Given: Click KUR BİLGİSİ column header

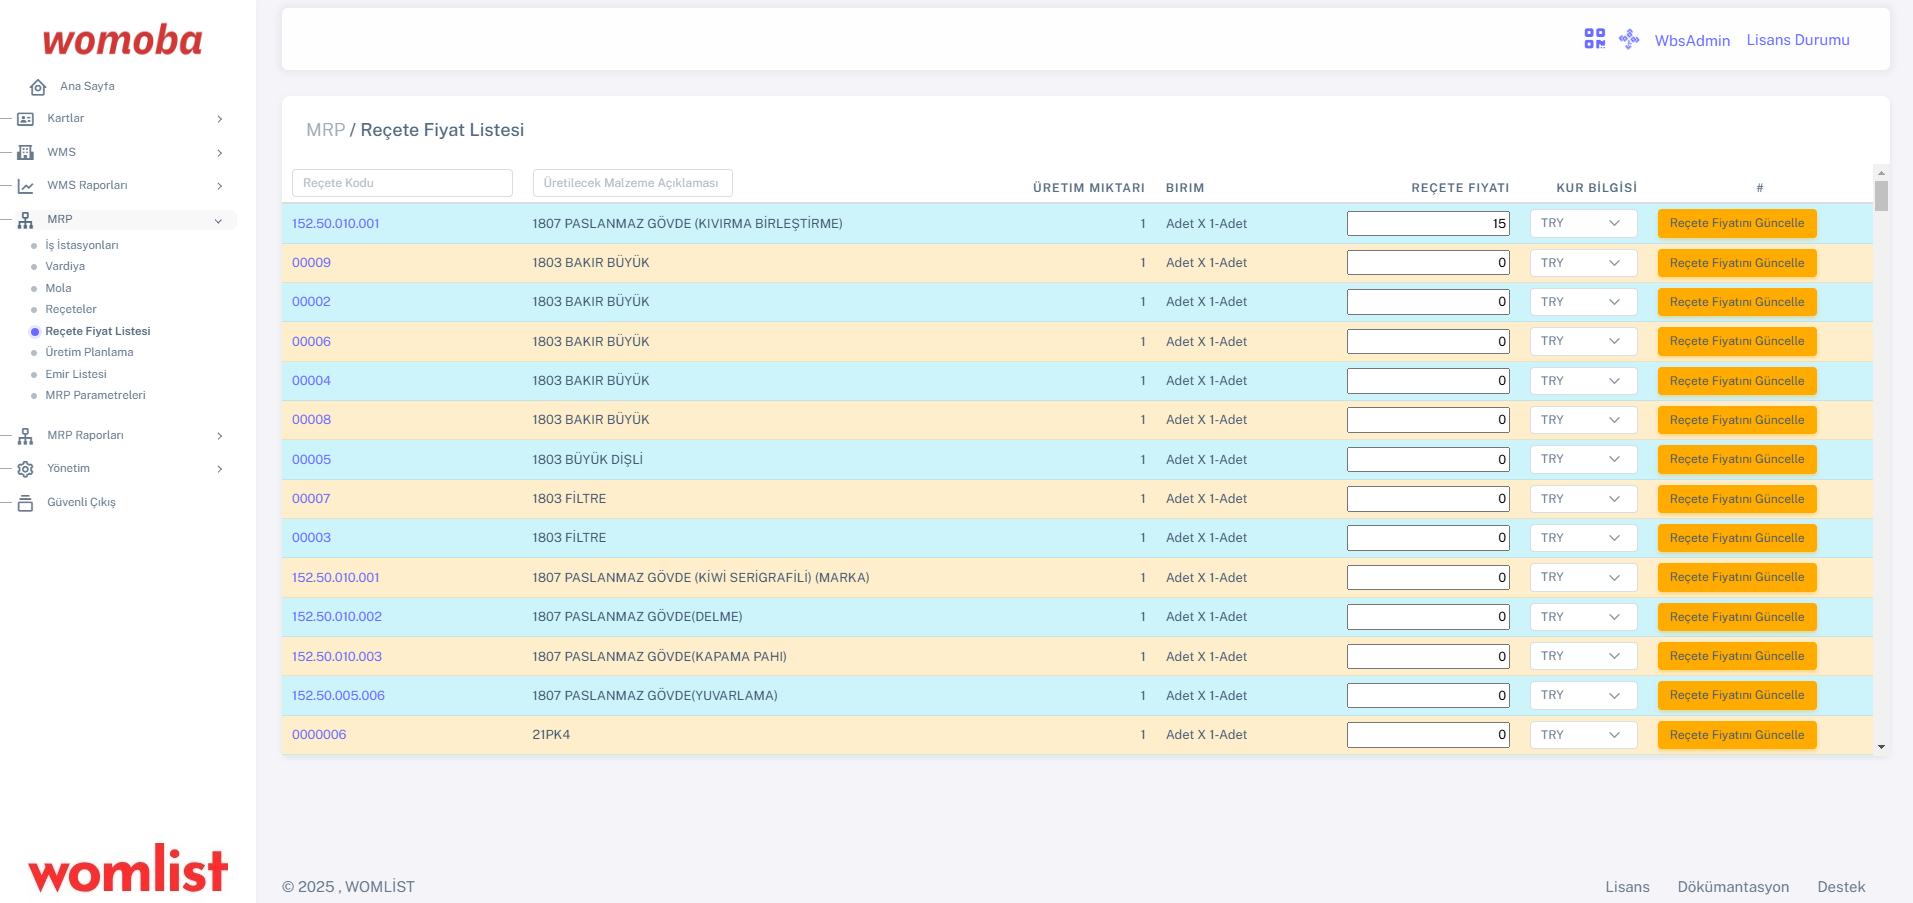Looking at the screenshot, I should [x=1597, y=188].
